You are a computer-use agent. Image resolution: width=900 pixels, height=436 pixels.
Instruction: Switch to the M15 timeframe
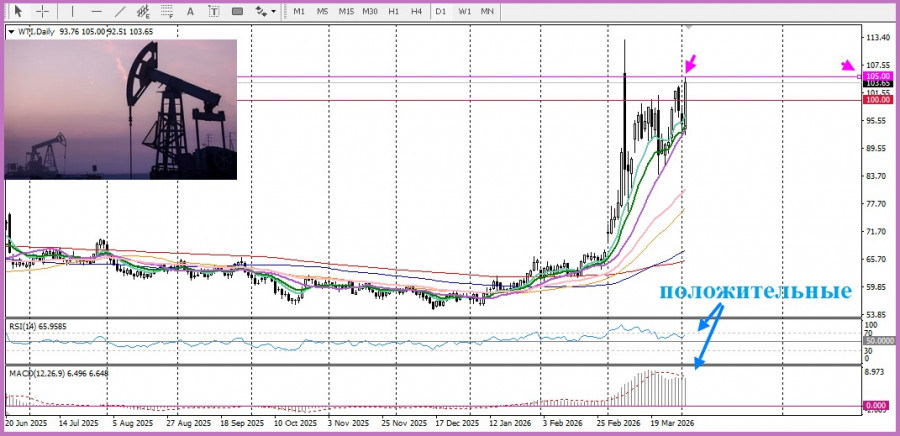[x=346, y=11]
